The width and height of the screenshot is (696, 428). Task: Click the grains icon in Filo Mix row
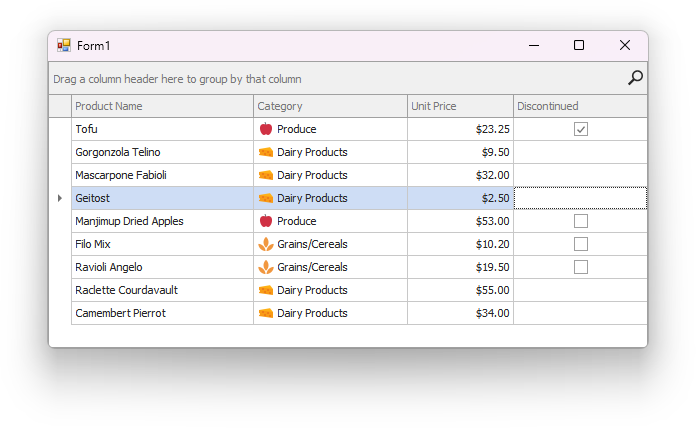266,244
